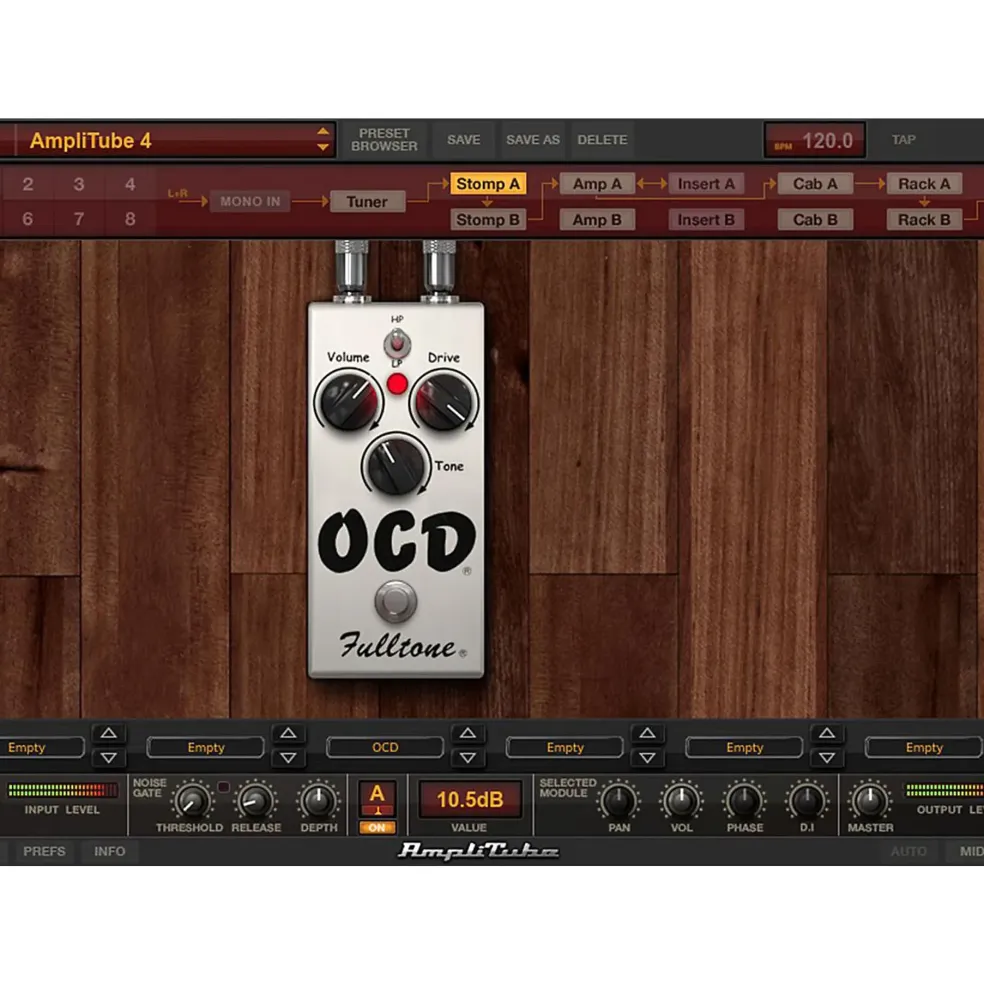
Task: Click up arrow right of first Empty slot
Action: point(109,733)
